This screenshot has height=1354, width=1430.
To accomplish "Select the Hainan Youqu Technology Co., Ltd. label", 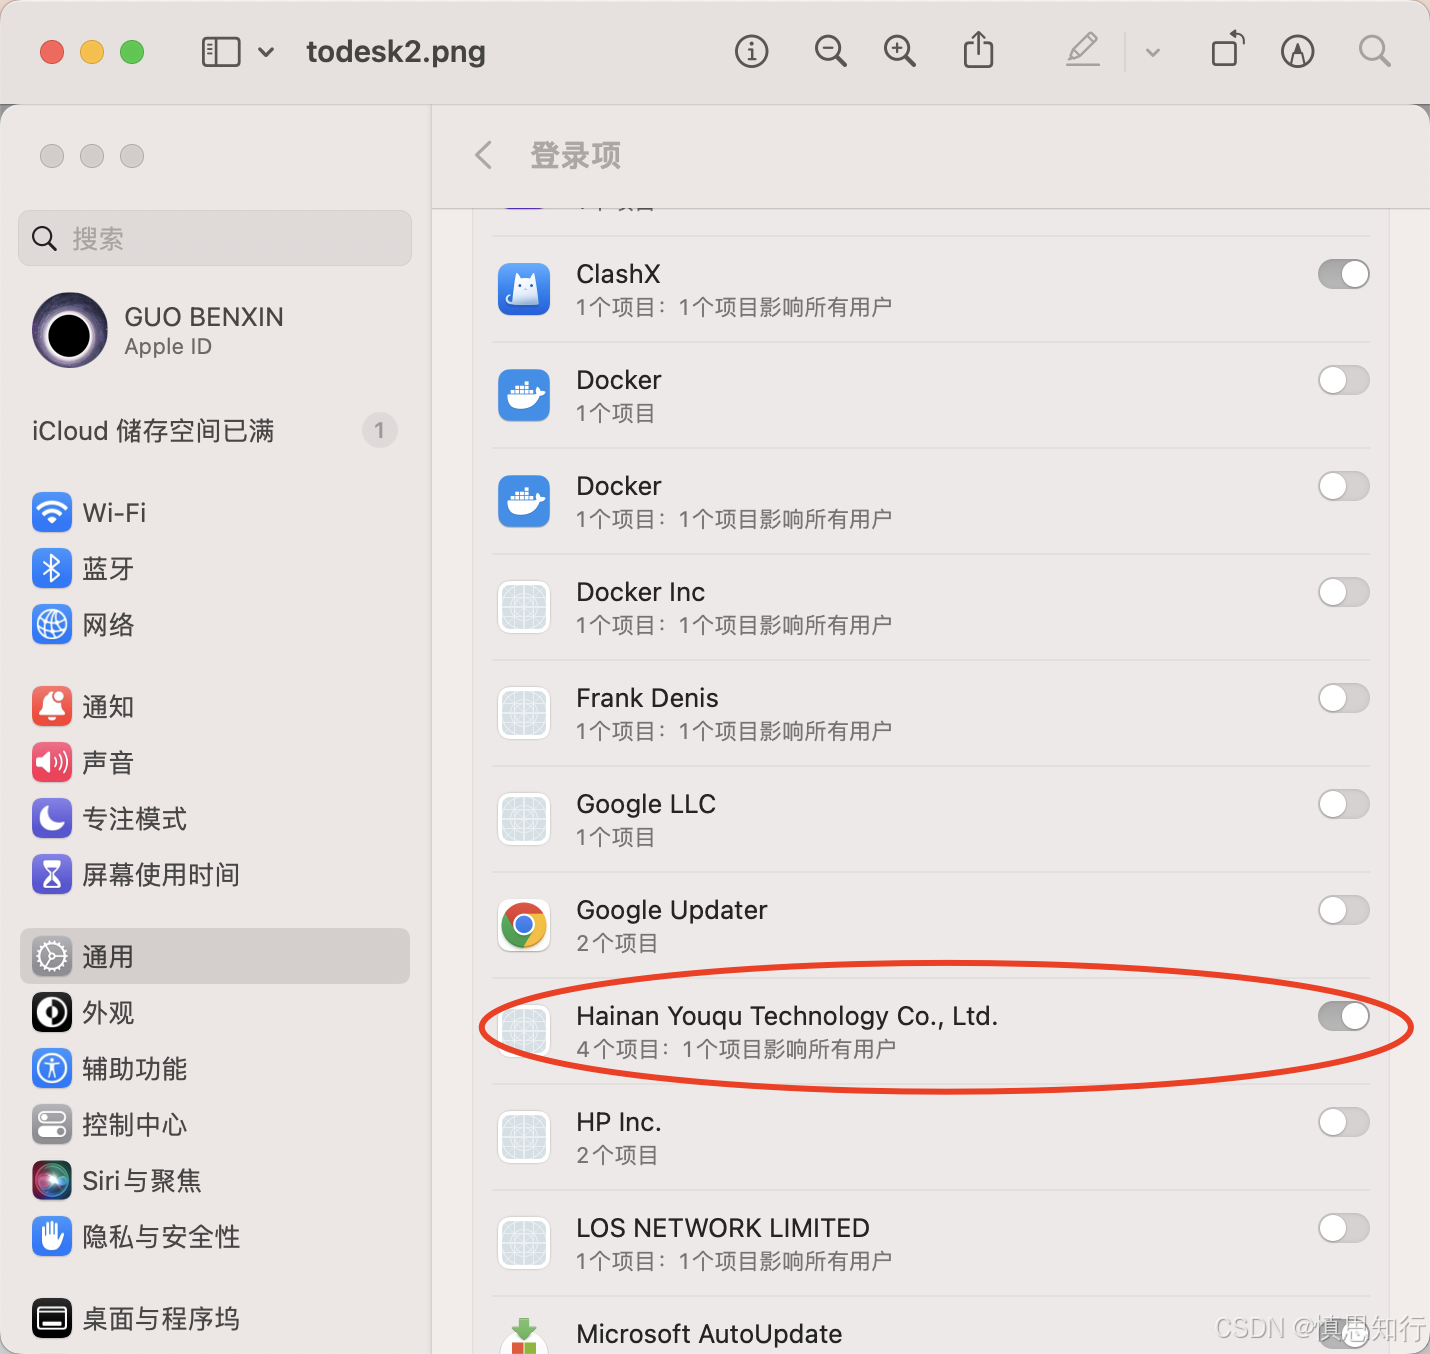I will click(x=787, y=1016).
